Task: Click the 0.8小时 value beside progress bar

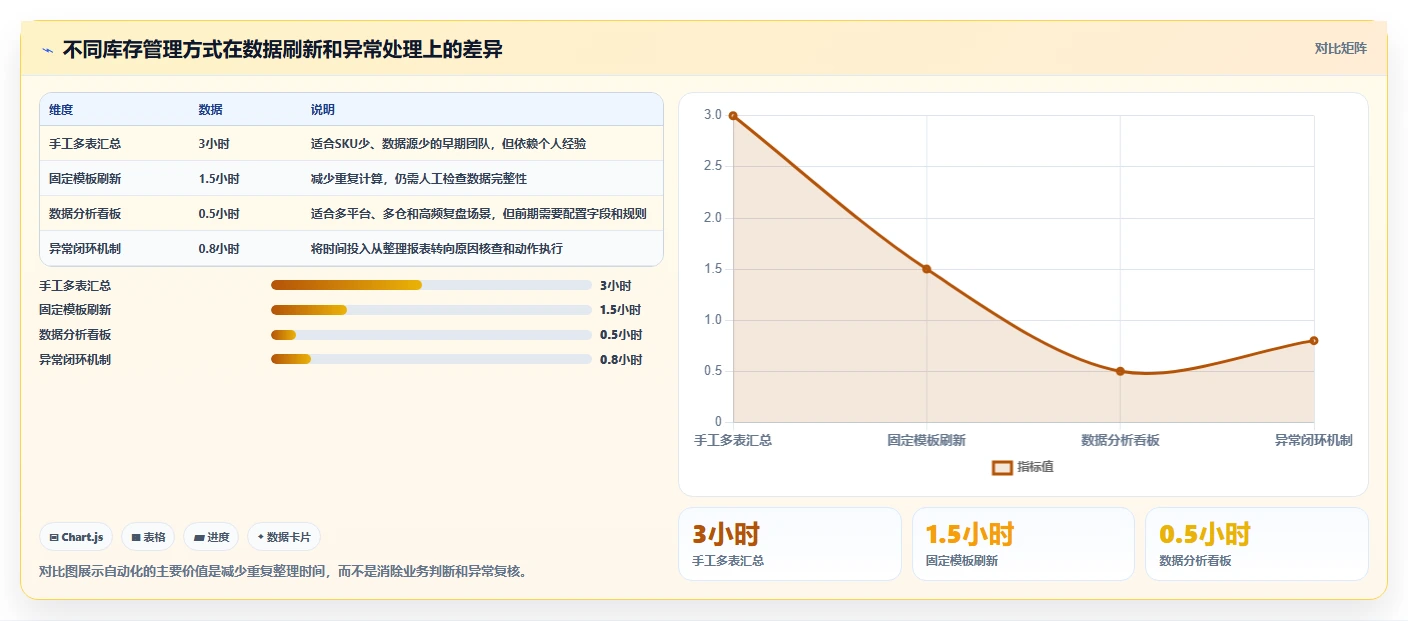Action: [621, 360]
